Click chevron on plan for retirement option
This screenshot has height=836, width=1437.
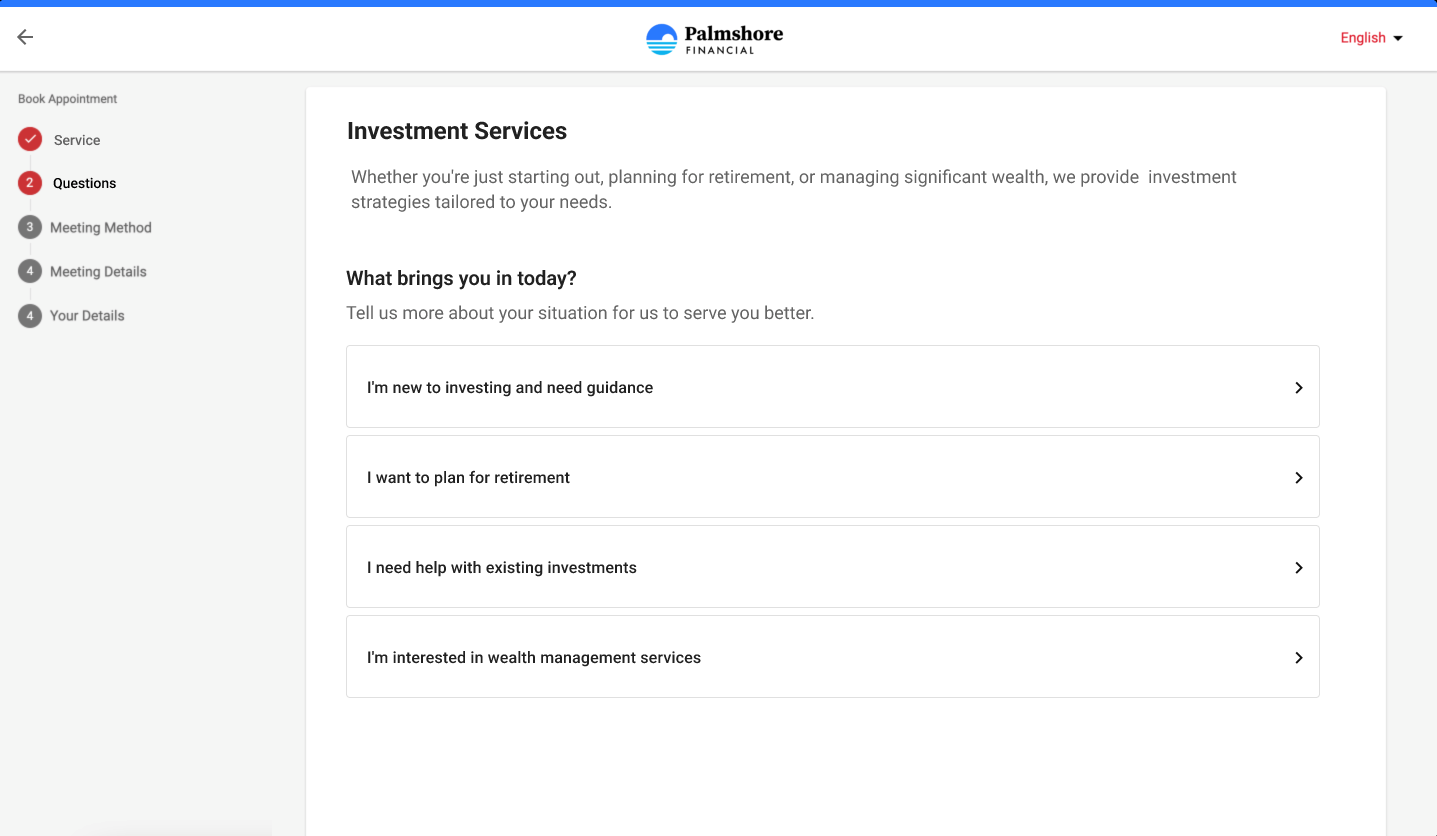point(1299,477)
